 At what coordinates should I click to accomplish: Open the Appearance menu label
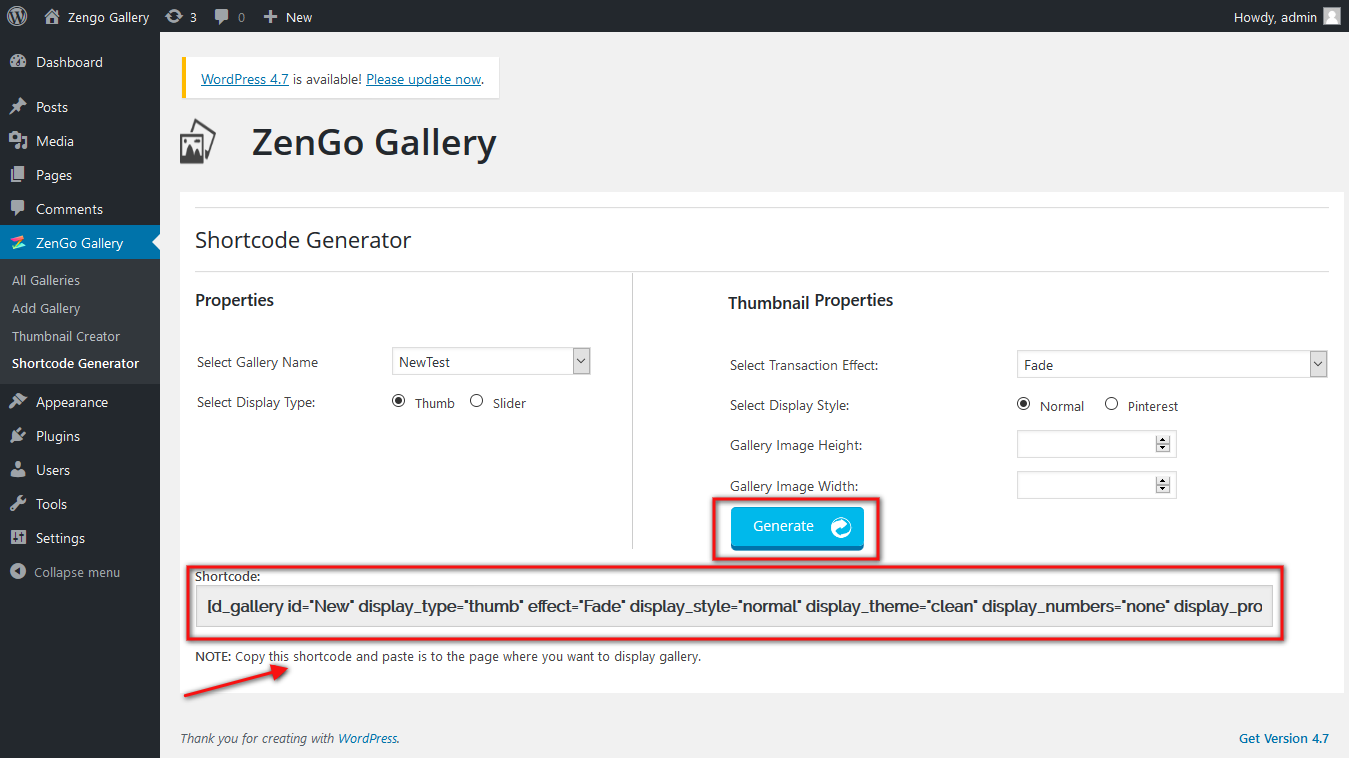click(x=72, y=402)
